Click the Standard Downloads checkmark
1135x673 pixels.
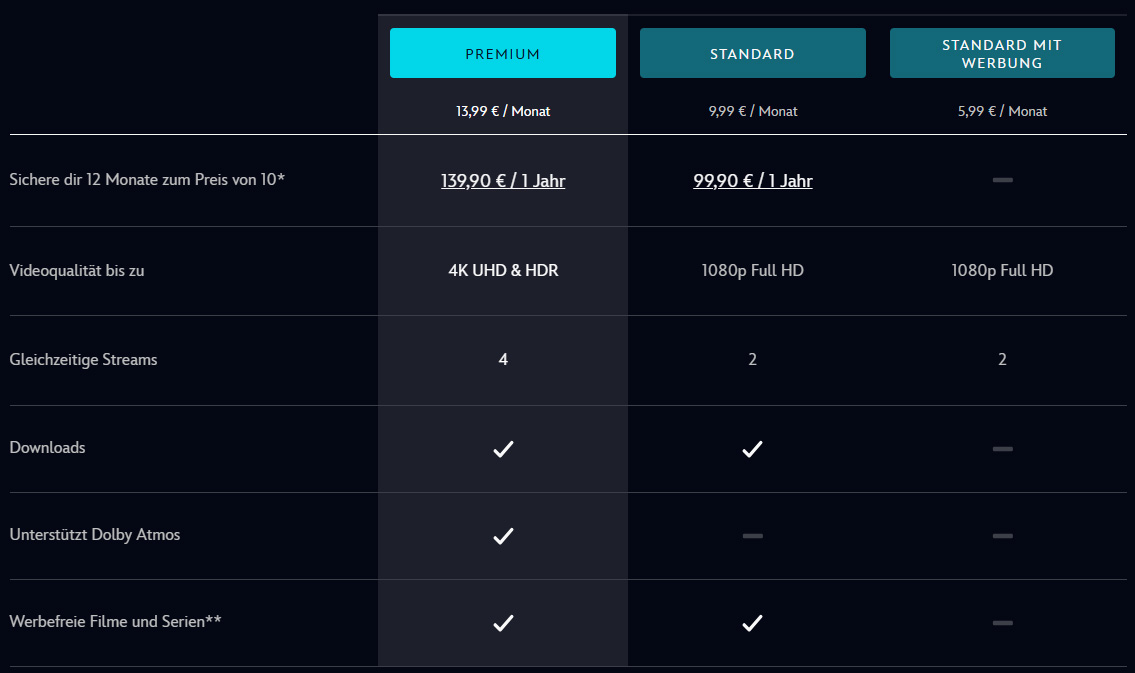pyautogui.click(x=752, y=449)
